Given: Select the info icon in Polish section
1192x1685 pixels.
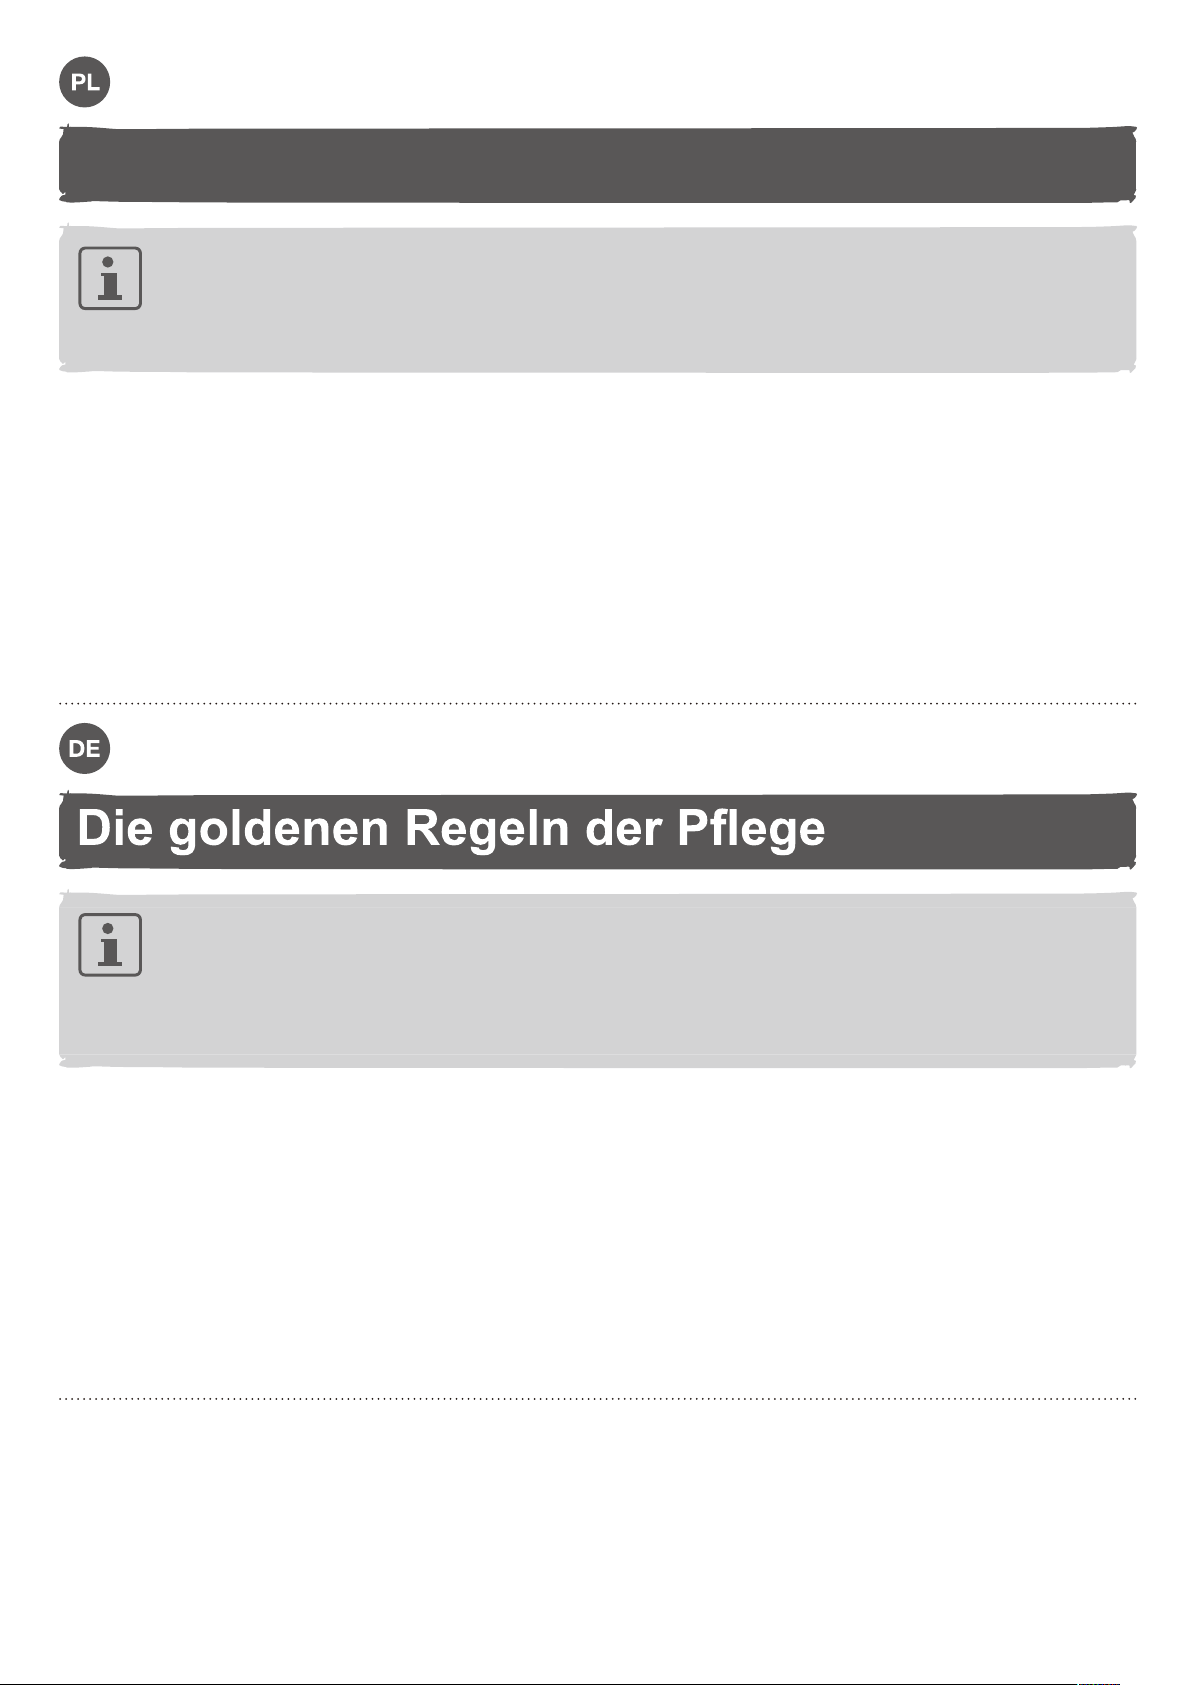Looking at the screenshot, I should (110, 278).
